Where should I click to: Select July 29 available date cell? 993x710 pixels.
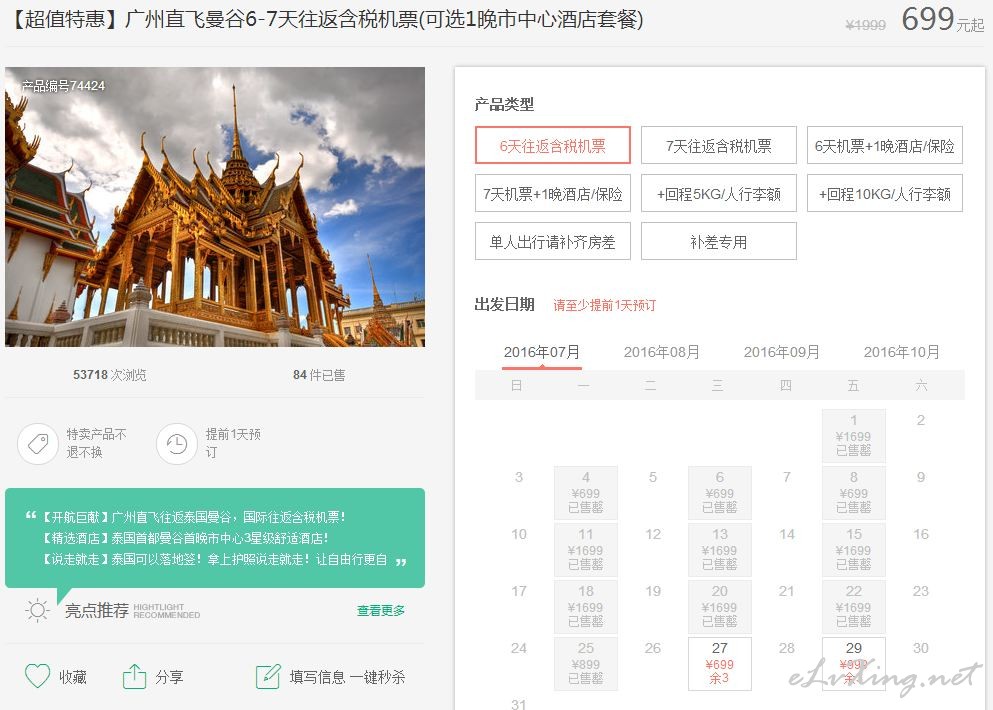pyautogui.click(x=854, y=663)
